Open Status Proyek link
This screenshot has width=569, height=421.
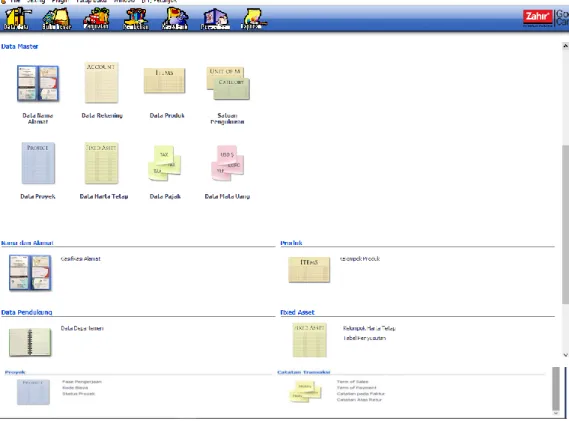tap(78, 393)
